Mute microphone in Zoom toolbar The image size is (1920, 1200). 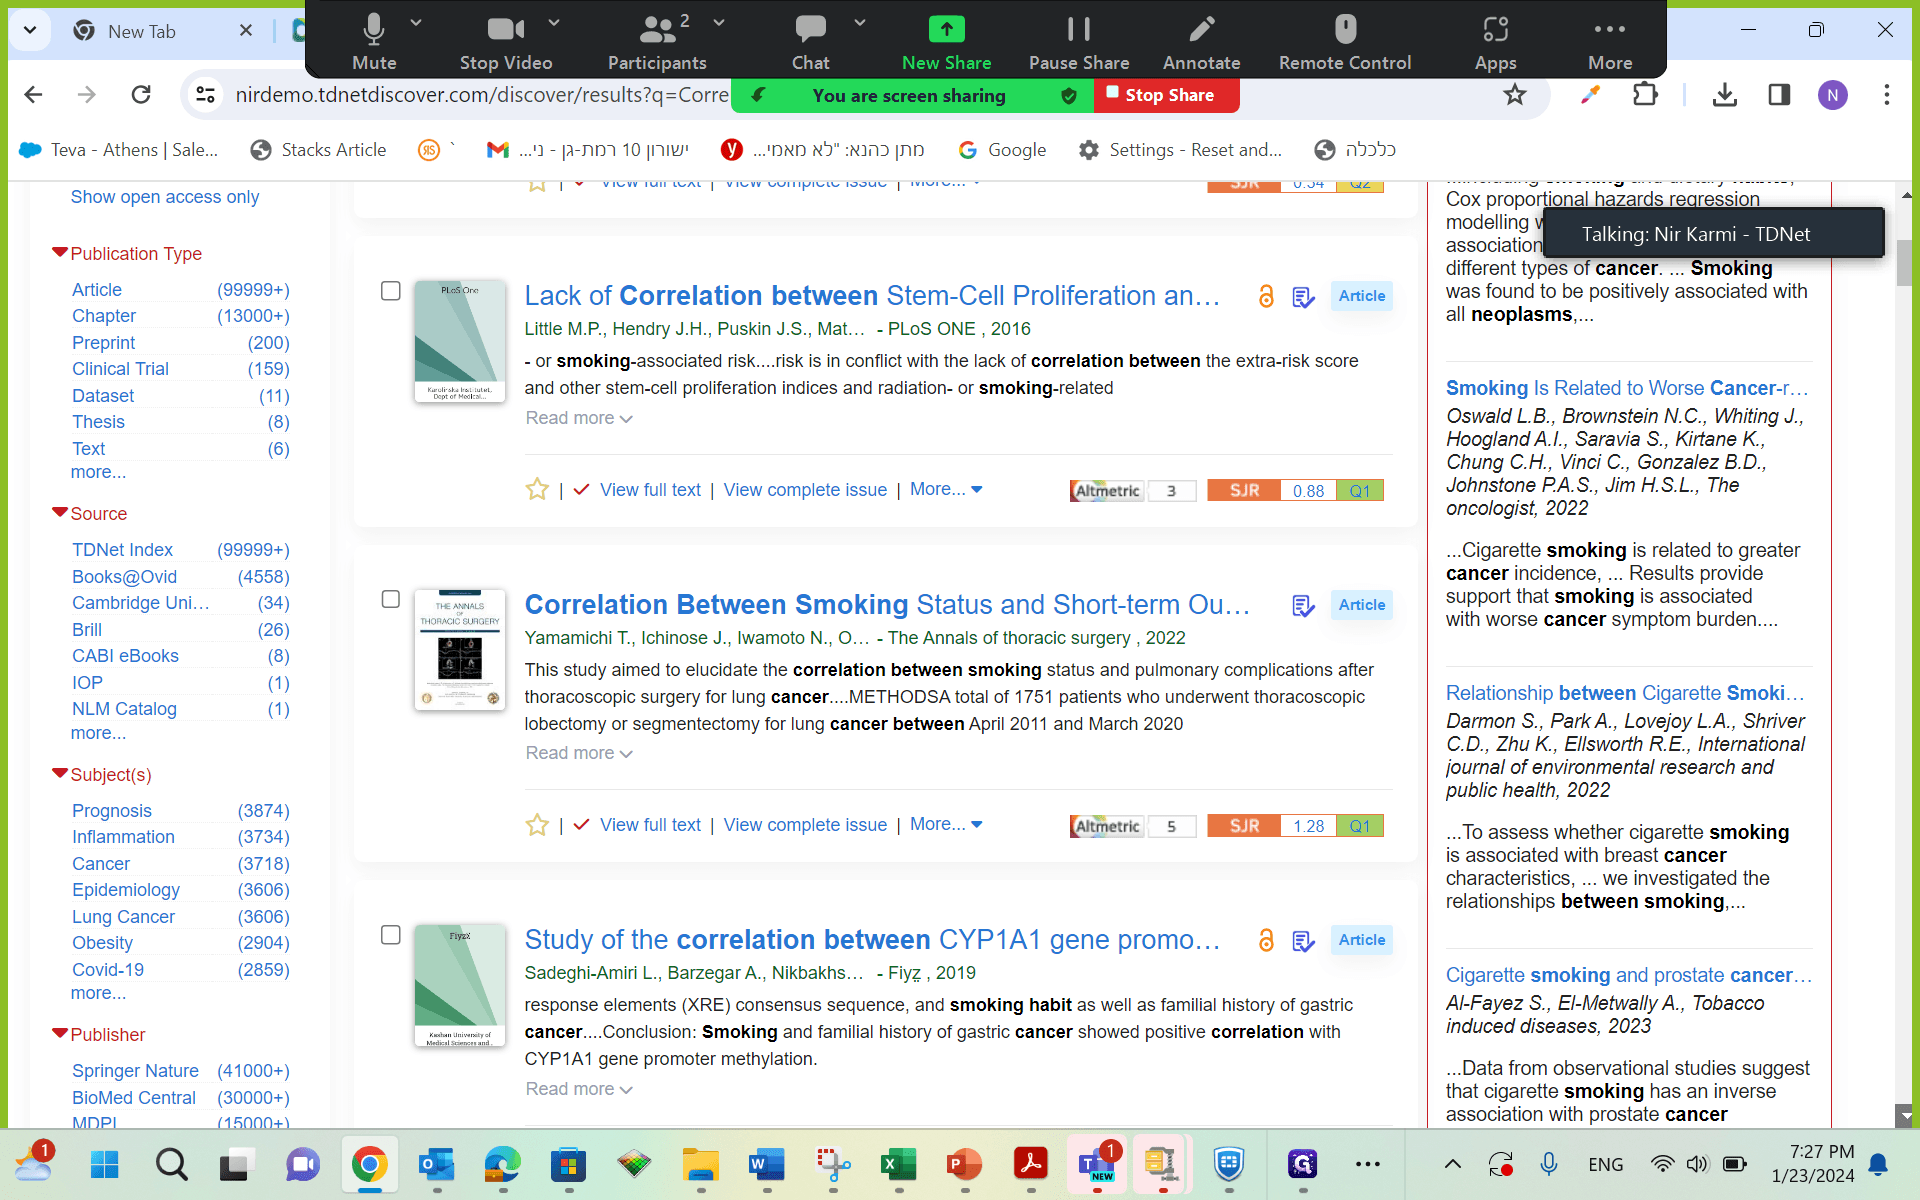tap(374, 42)
